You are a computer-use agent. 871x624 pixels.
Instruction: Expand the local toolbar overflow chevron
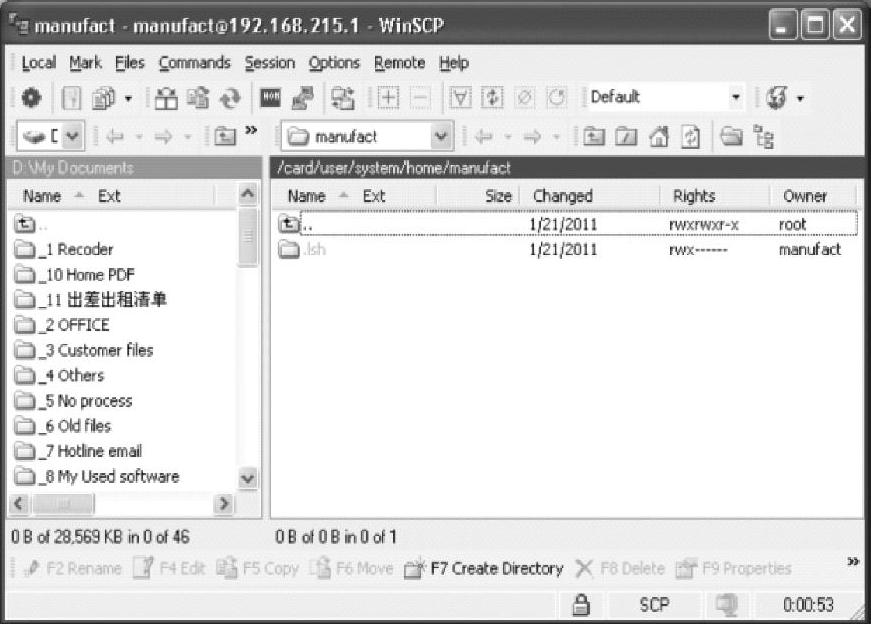251,130
